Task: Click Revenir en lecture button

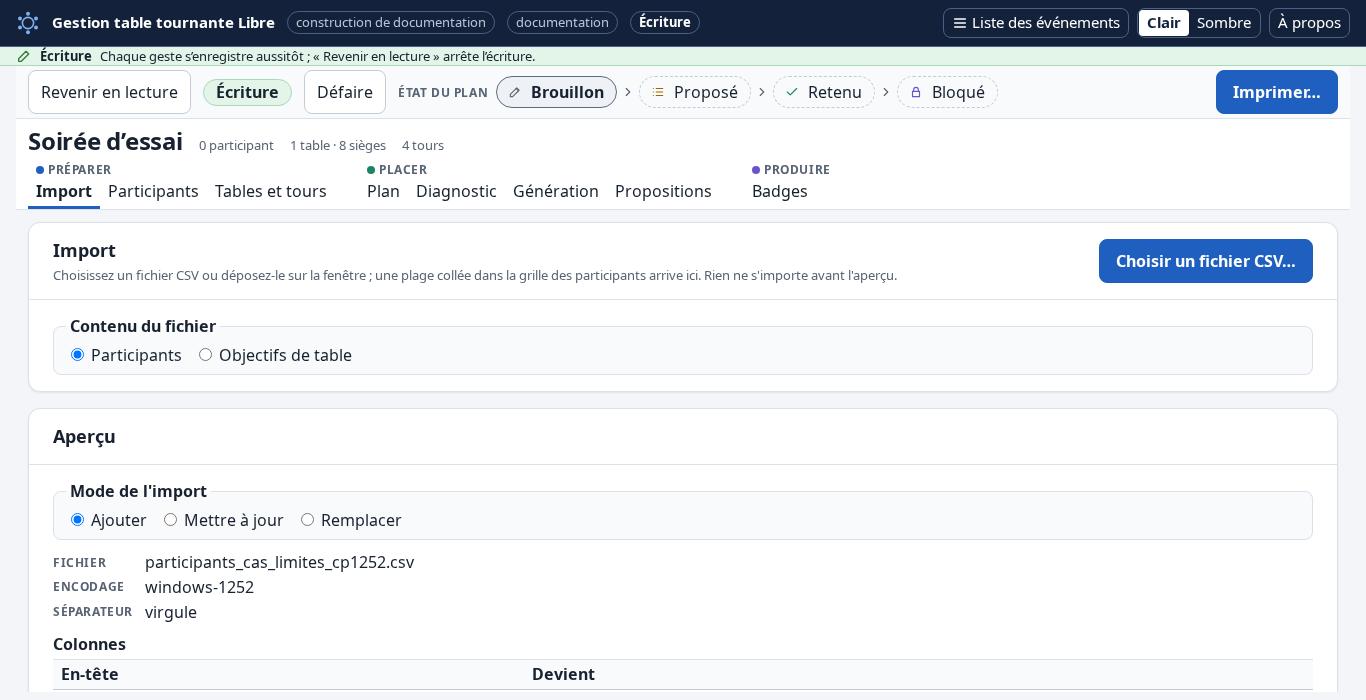Action: (109, 92)
